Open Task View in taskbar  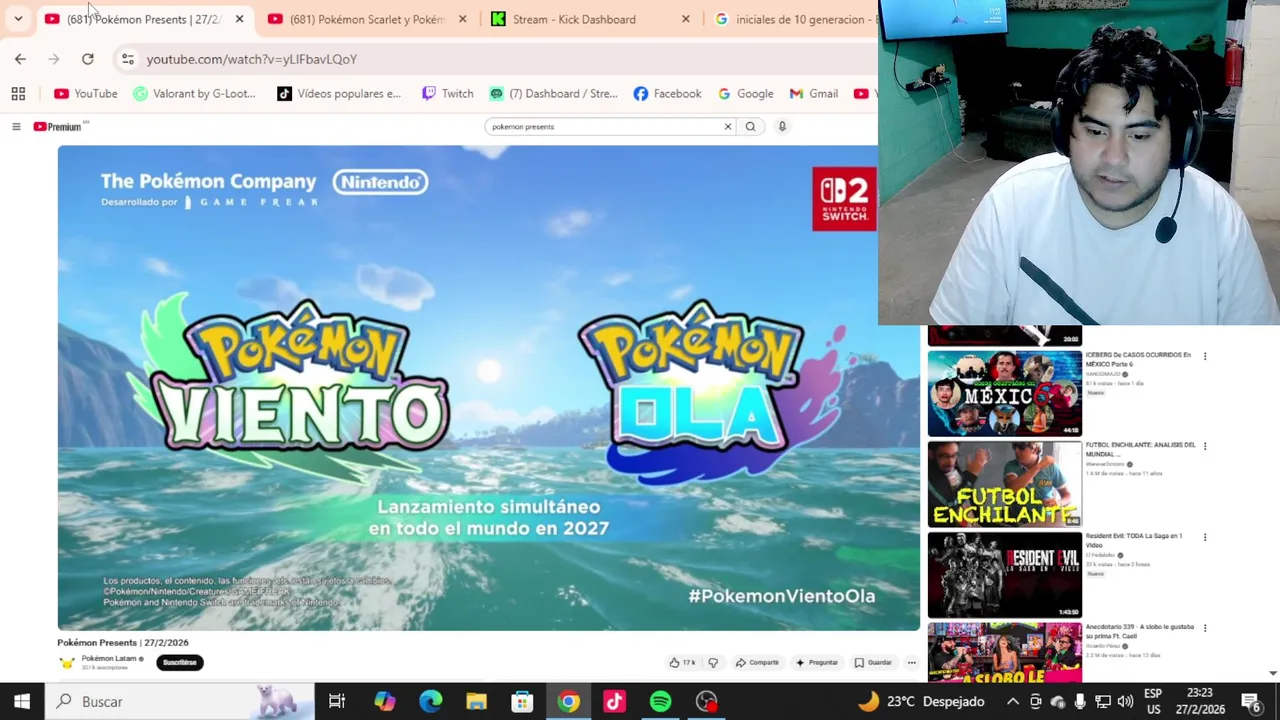click(337, 701)
